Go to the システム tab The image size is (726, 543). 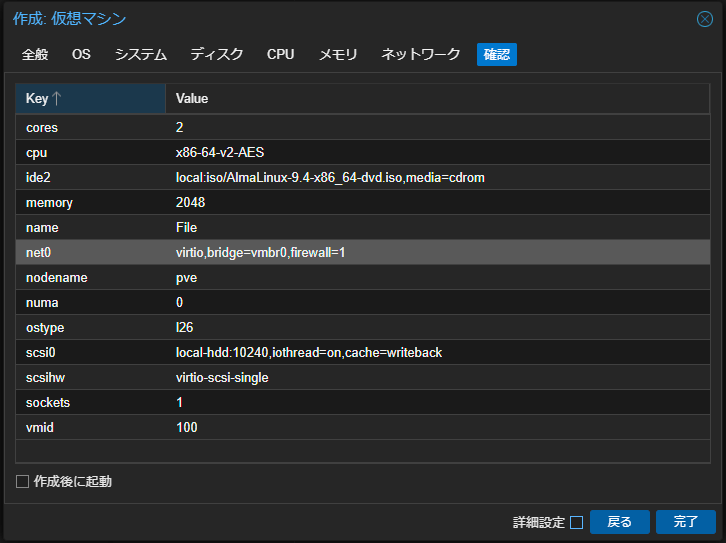pyautogui.click(x=140, y=54)
